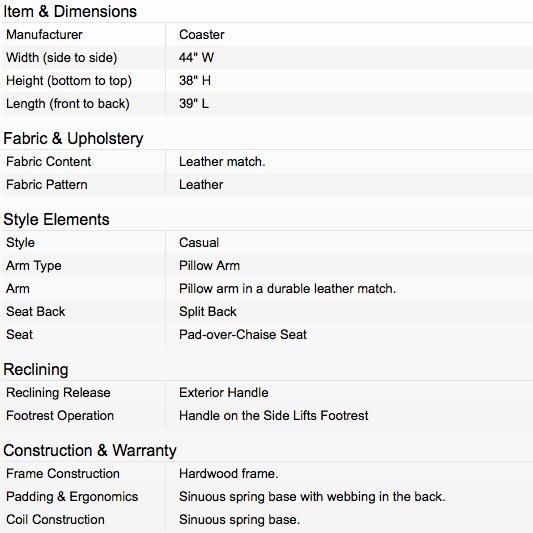This screenshot has width=533, height=533.
Task: Click the Fabric & Upholstery heading
Action: click(73, 139)
